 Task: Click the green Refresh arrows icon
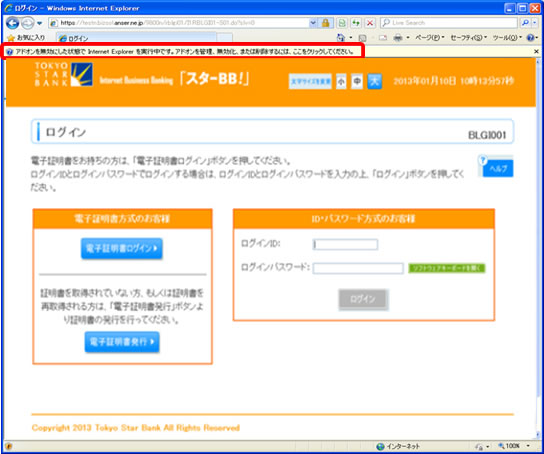click(x=356, y=23)
